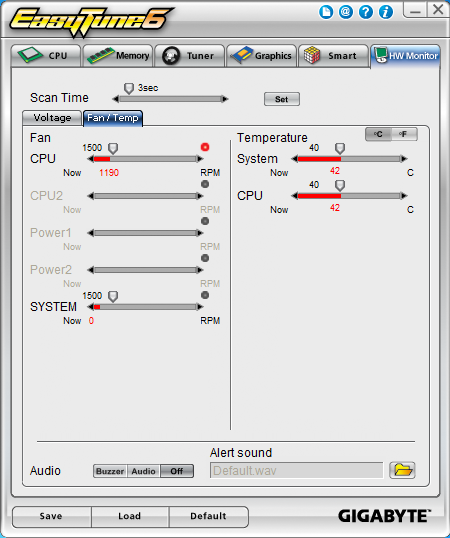Browse alert sound with folder icon
The width and height of the screenshot is (450, 538).
(x=402, y=470)
